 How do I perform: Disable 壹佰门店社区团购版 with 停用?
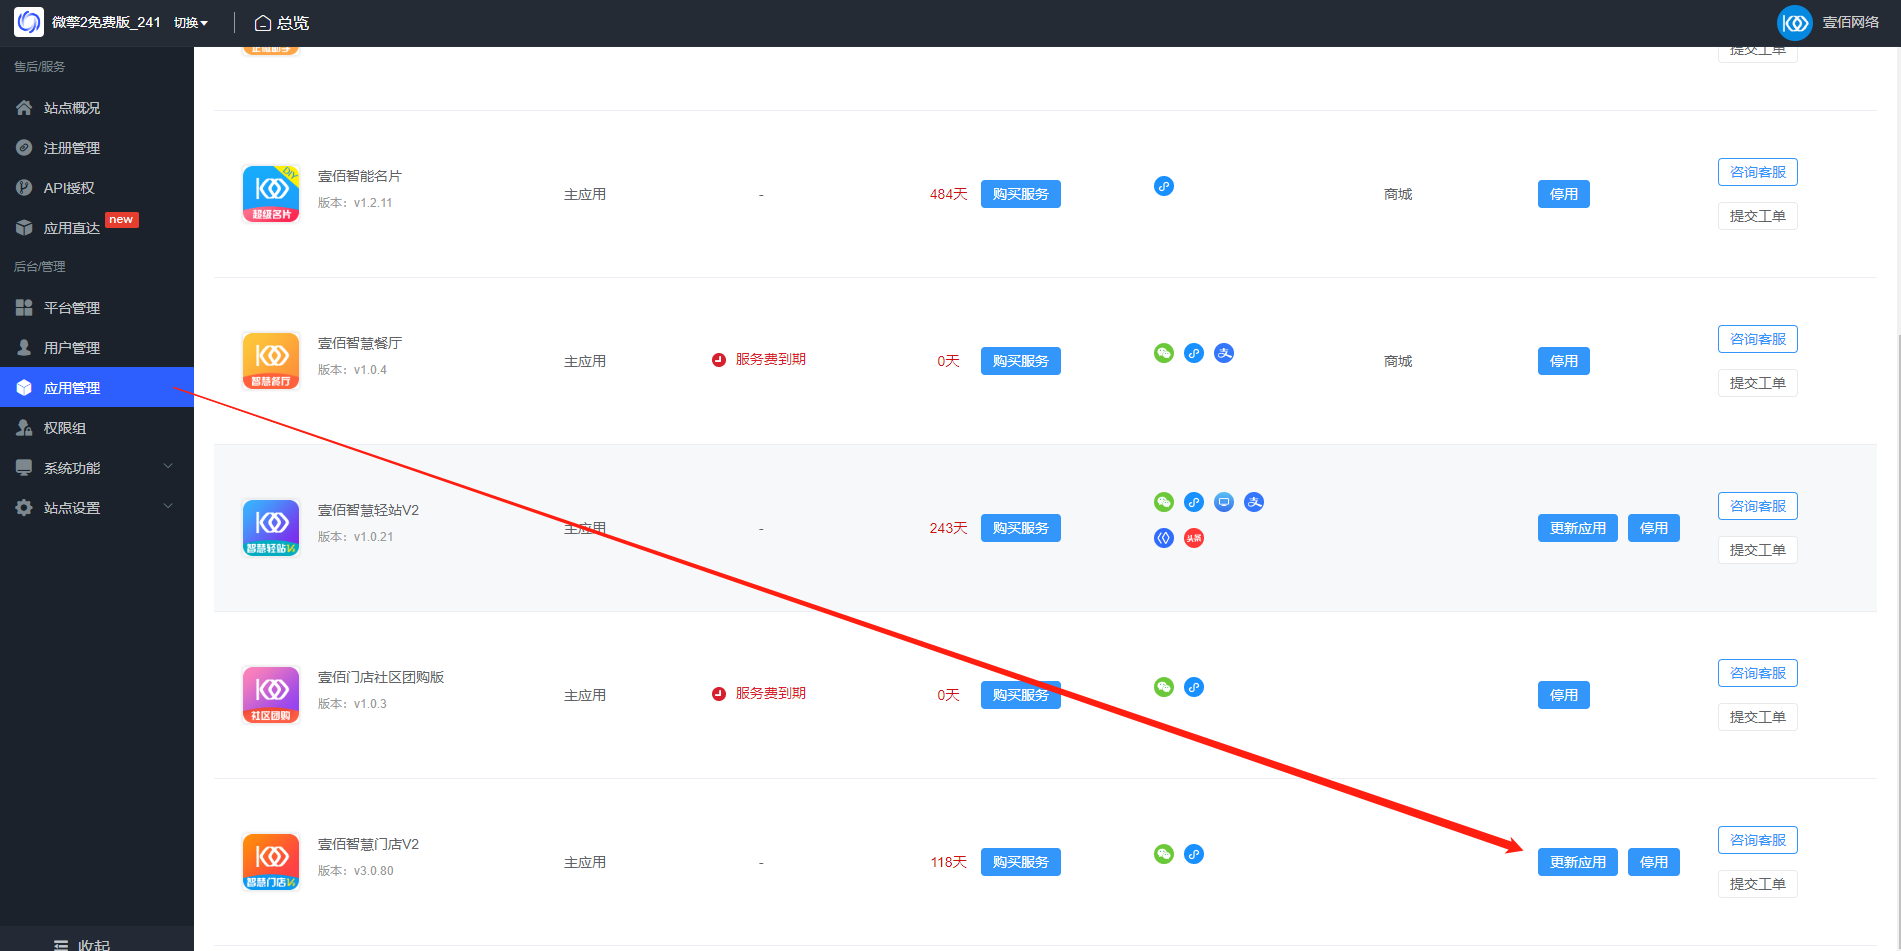pos(1563,695)
